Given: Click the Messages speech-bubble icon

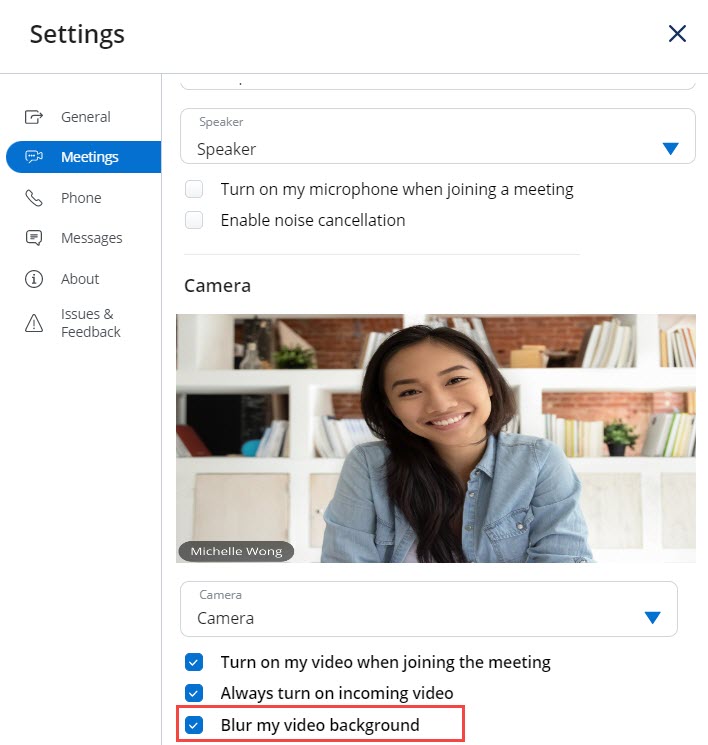Looking at the screenshot, I should [34, 238].
